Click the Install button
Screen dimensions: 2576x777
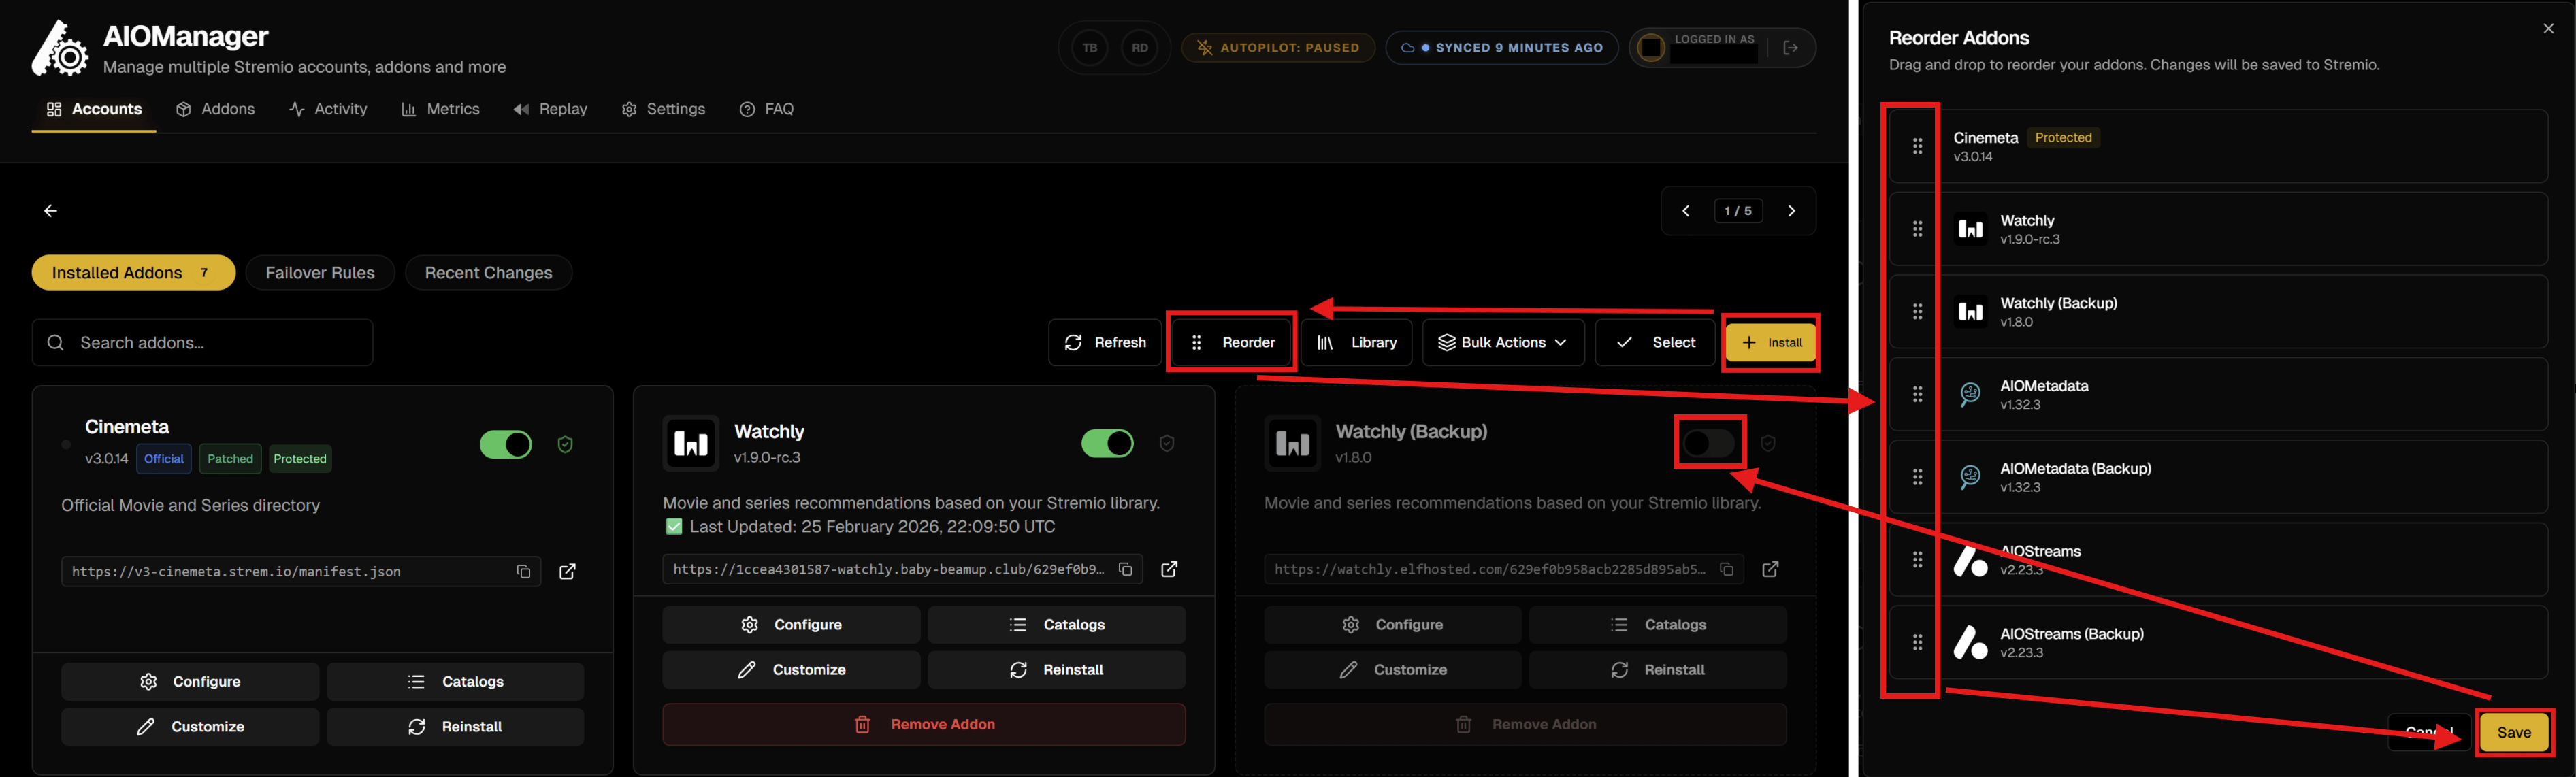tap(1771, 343)
